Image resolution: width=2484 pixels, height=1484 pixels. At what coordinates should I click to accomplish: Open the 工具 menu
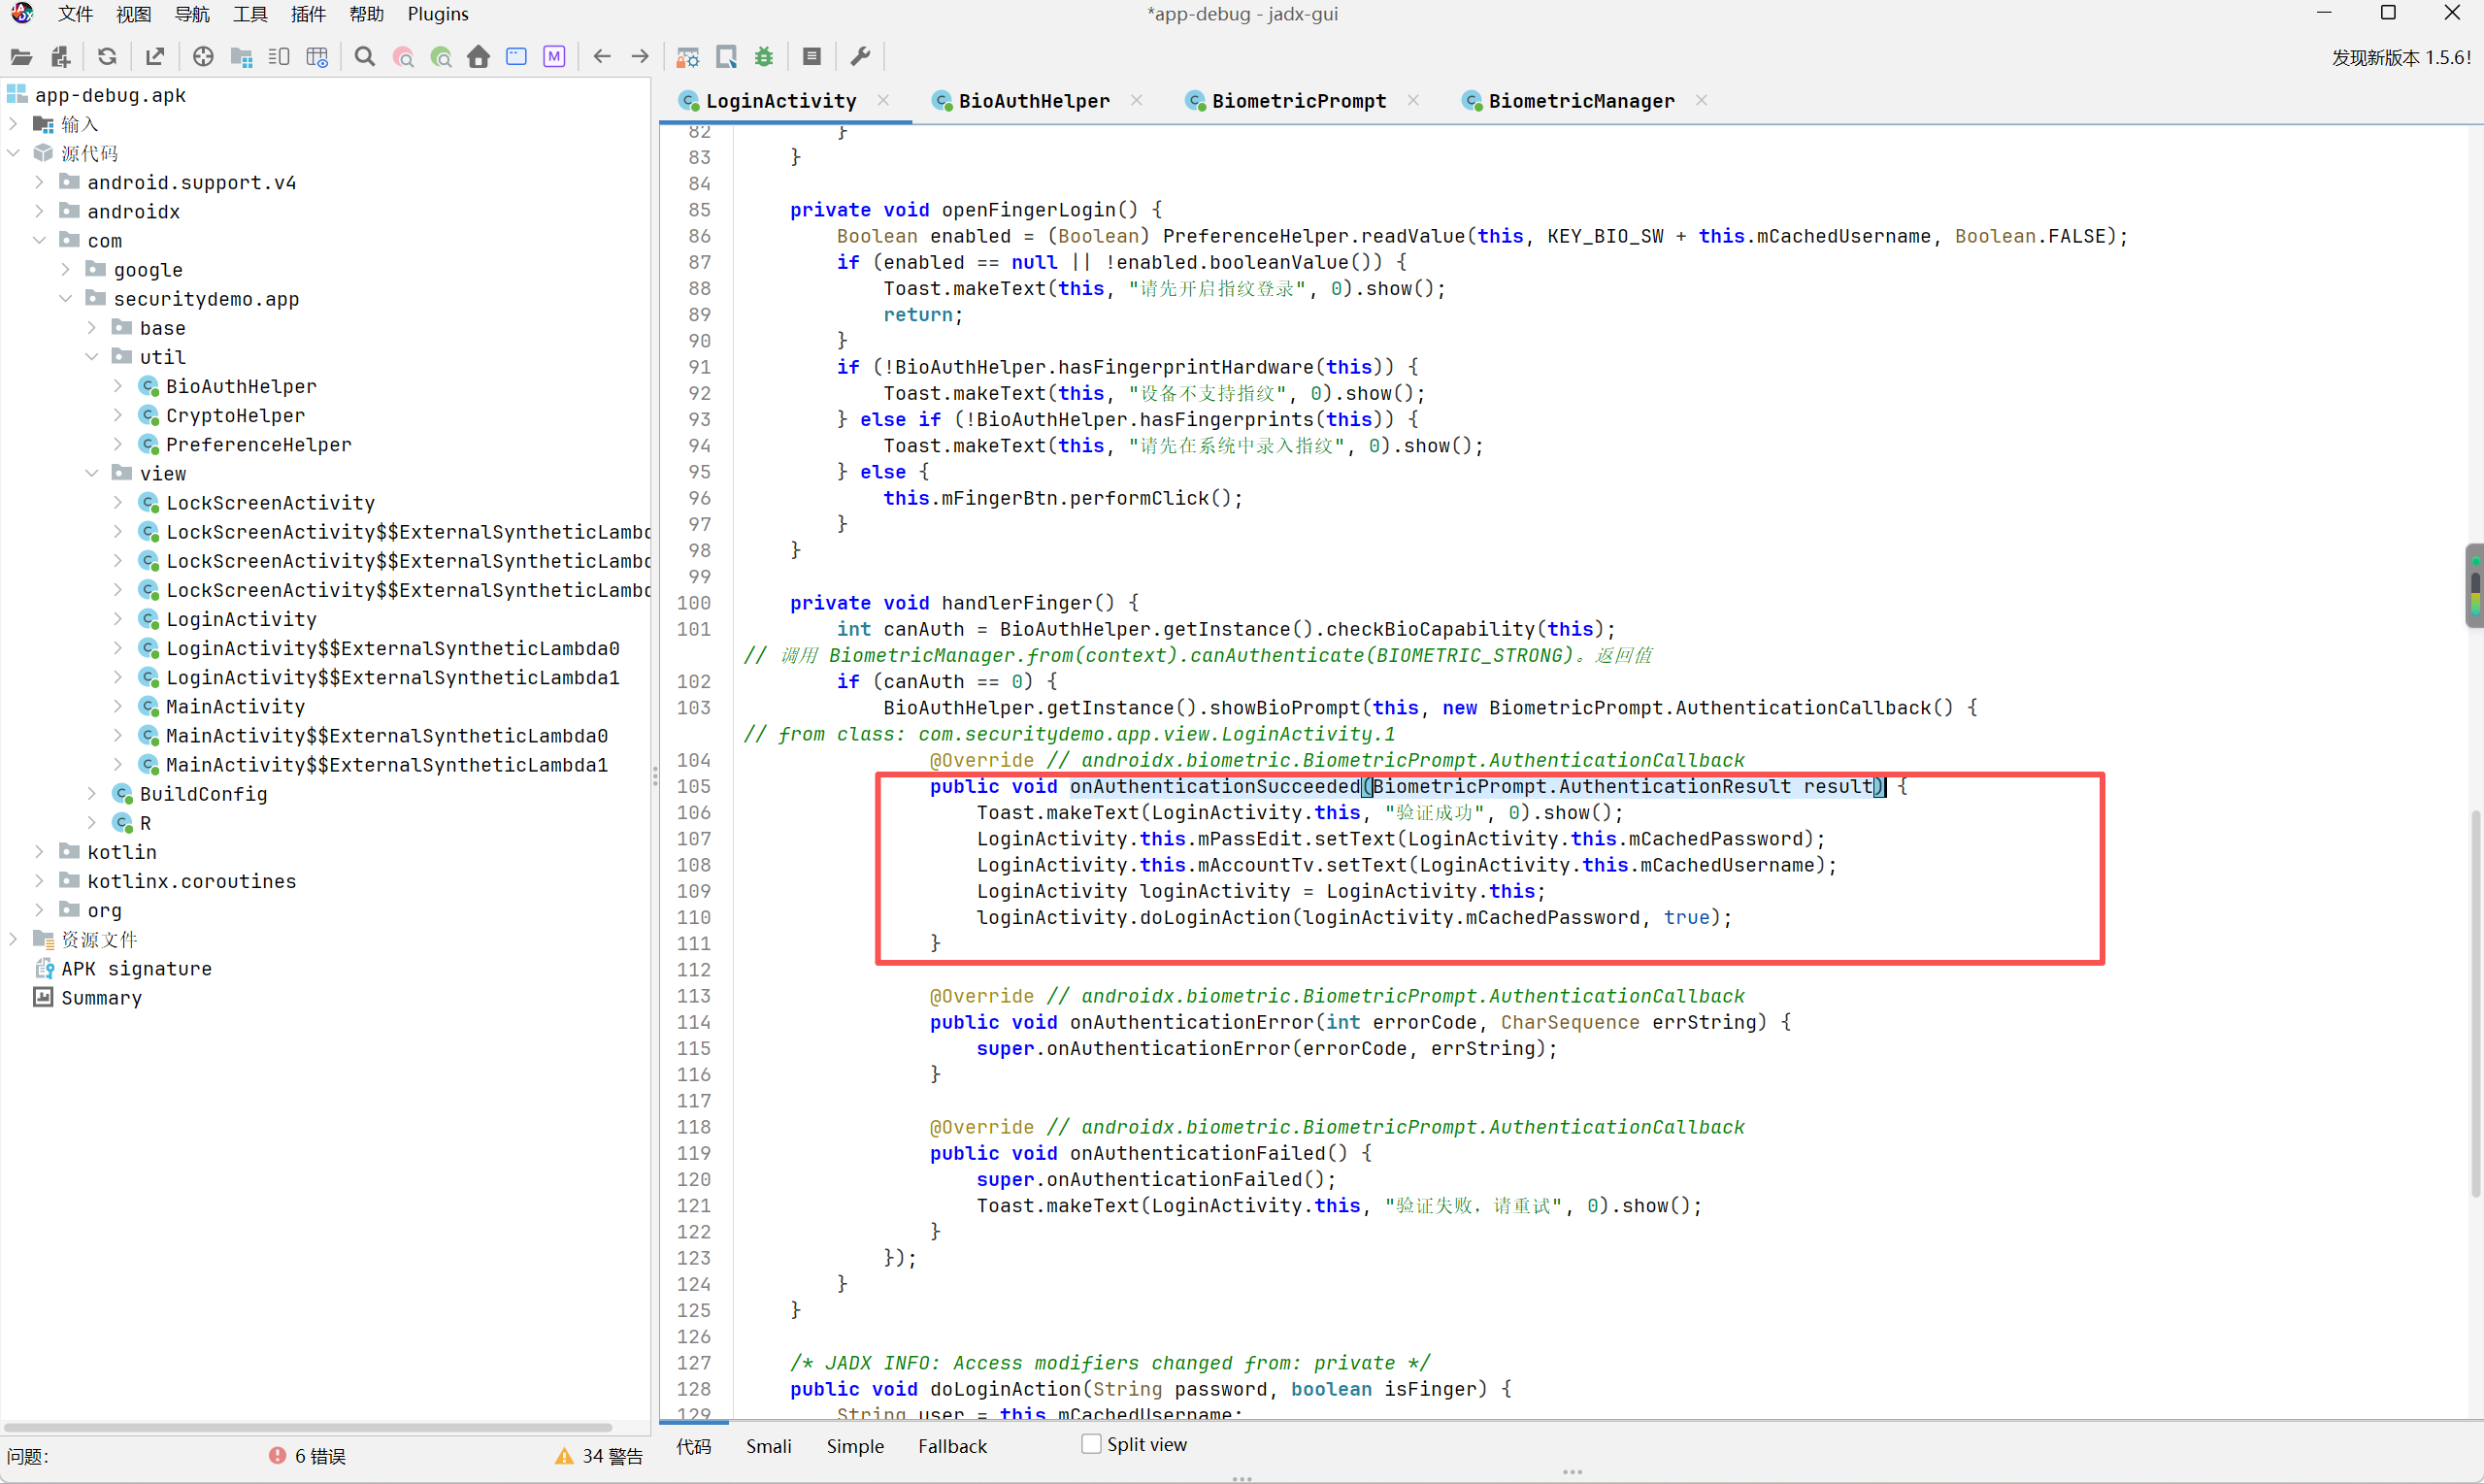click(x=250, y=14)
